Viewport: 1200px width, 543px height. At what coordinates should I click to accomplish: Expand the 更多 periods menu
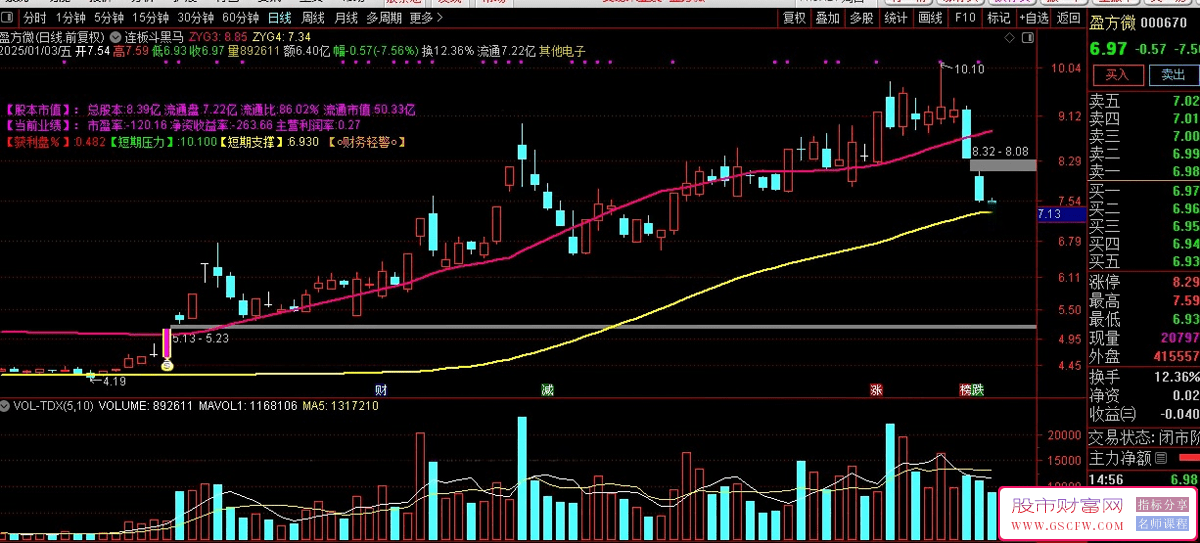coord(425,18)
